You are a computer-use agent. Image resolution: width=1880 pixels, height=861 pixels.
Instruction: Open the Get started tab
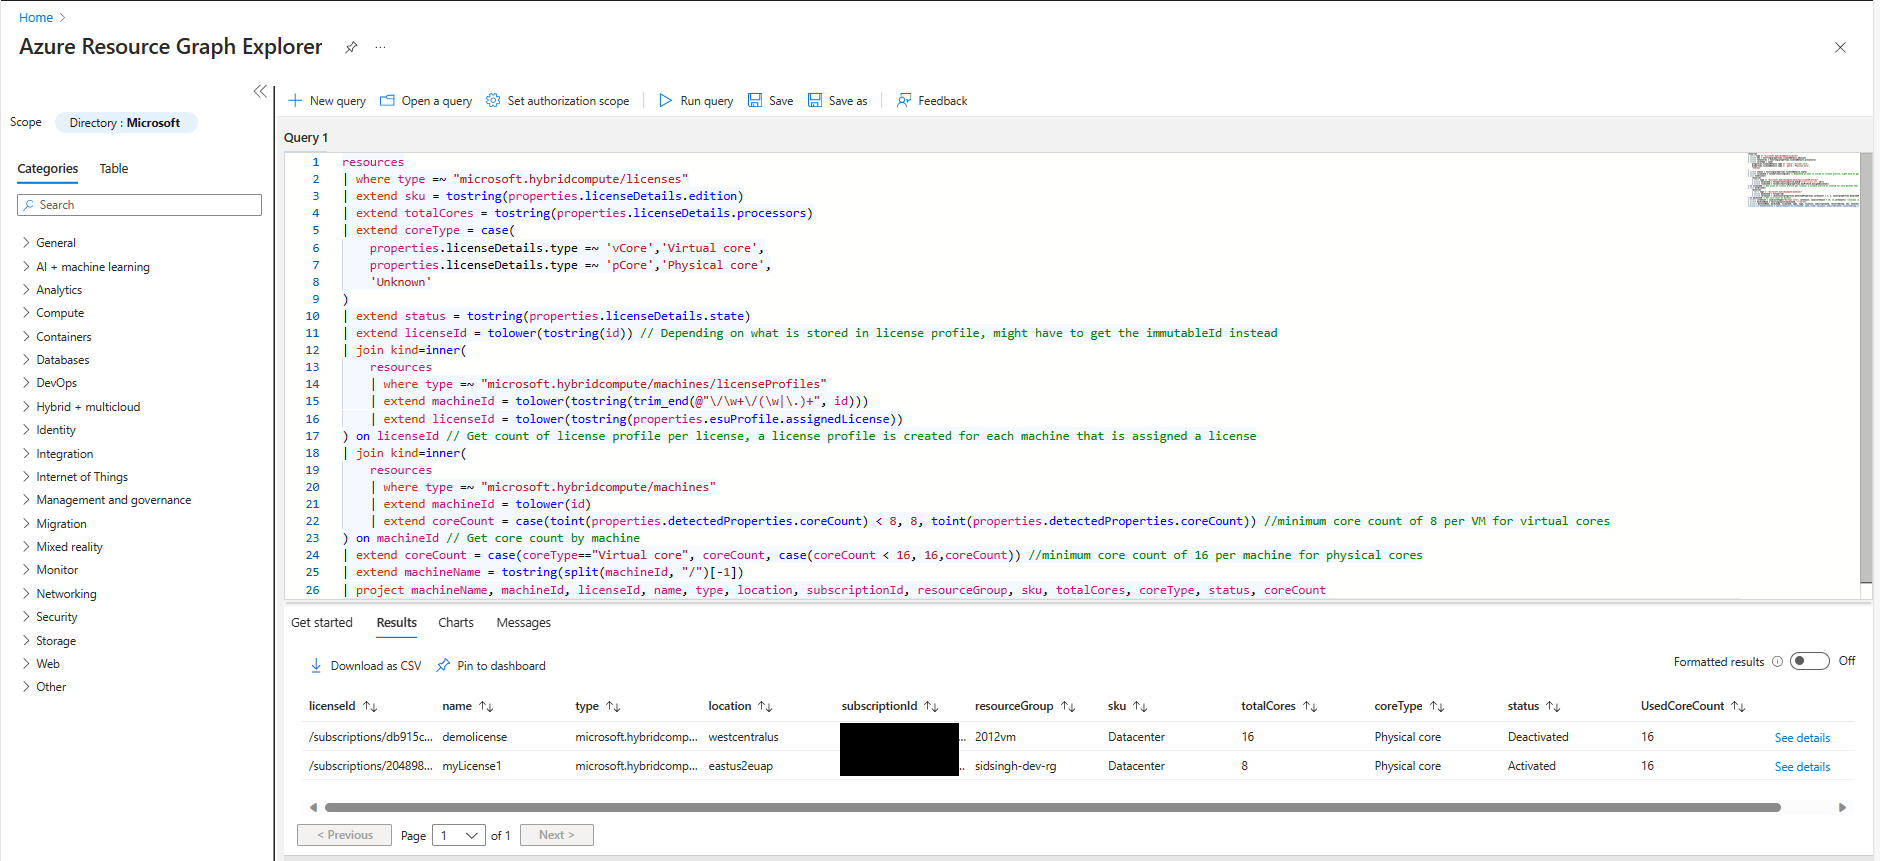322,623
